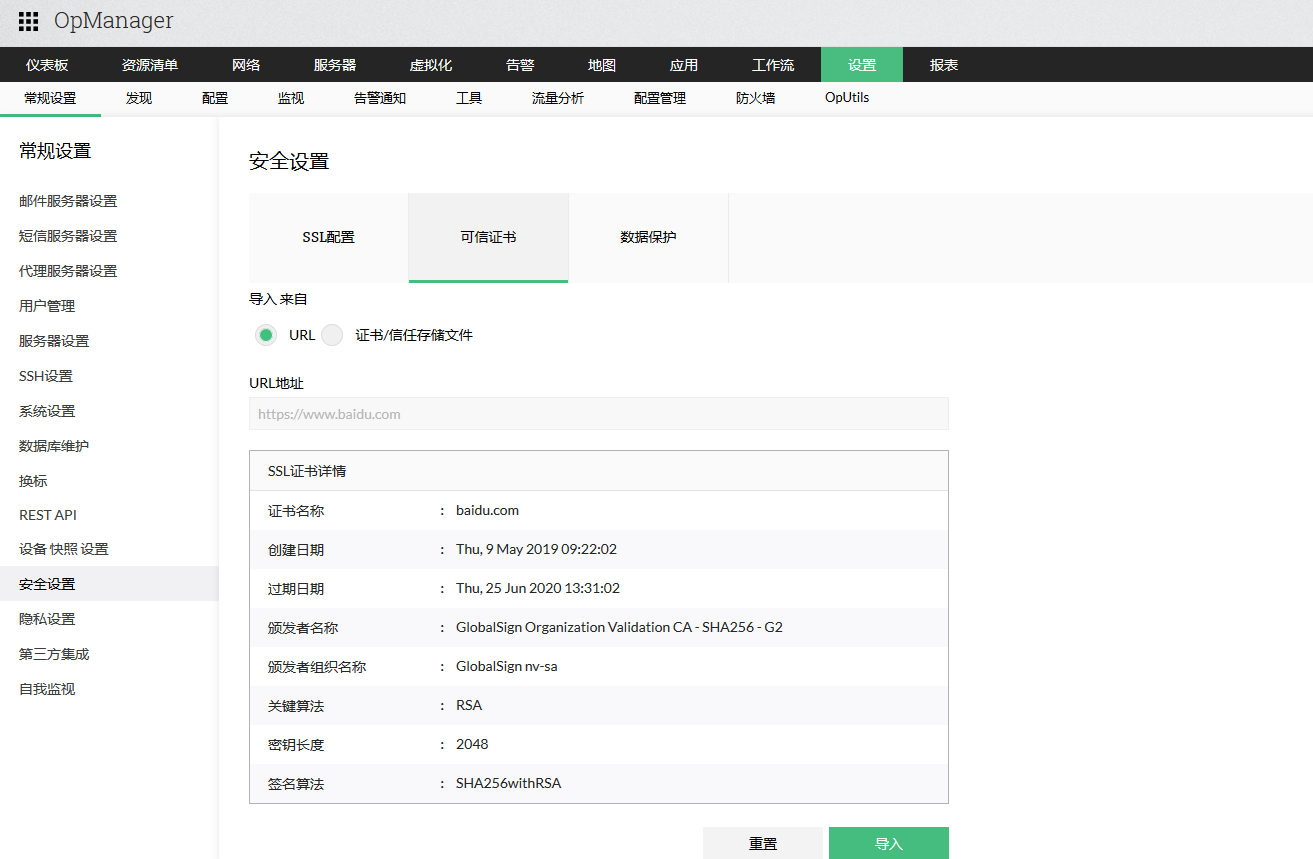Image resolution: width=1313 pixels, height=859 pixels.
Task: Select 用户管理 in the left sidebar
Action: (46, 305)
